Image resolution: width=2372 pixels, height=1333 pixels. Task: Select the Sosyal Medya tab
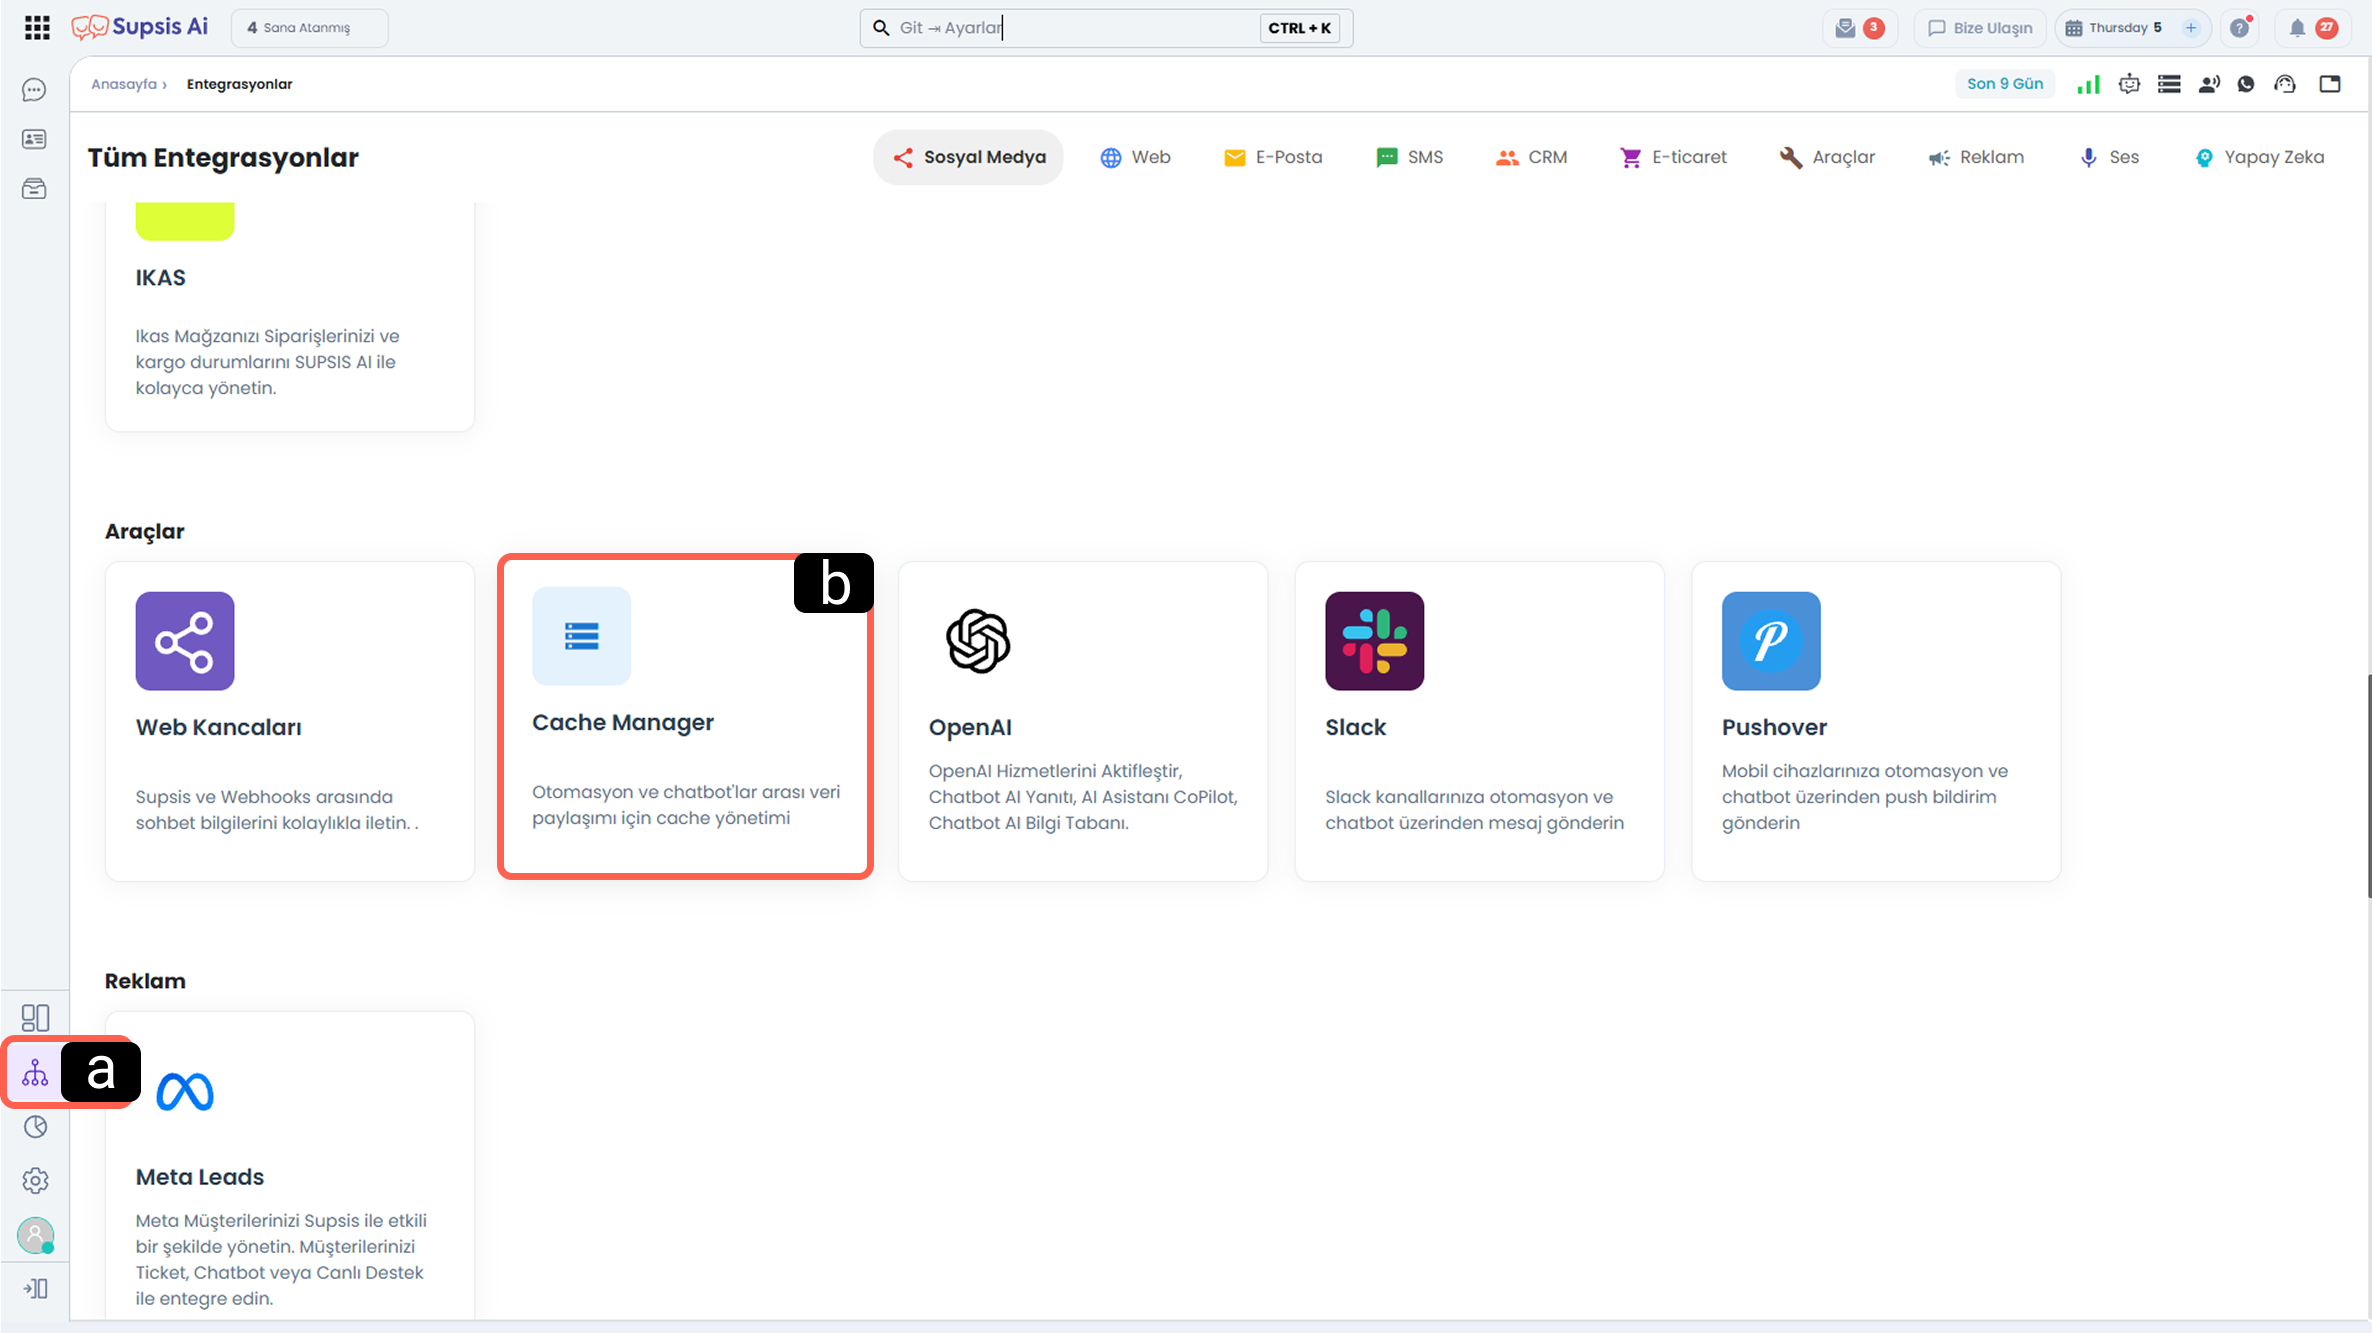point(968,157)
